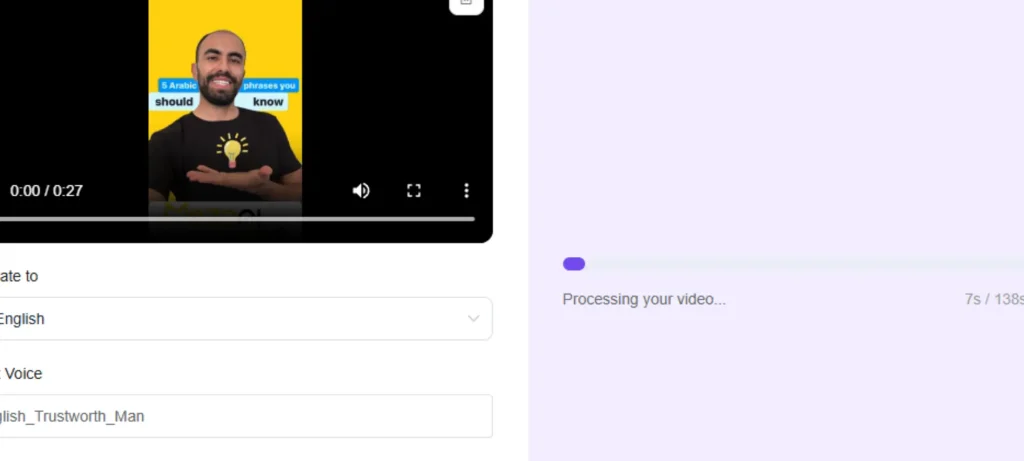This screenshot has width=1024, height=461.
Task: Click the 0:00 / 0:27 time display
Action: click(46, 191)
